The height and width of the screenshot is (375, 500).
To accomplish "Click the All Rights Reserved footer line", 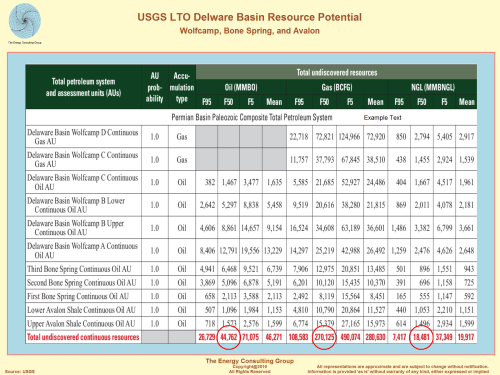I will coord(250,371).
